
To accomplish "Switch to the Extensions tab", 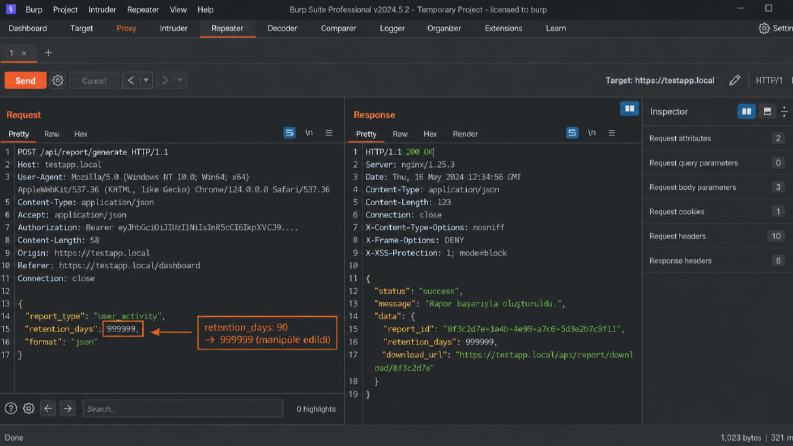I will (x=503, y=28).
